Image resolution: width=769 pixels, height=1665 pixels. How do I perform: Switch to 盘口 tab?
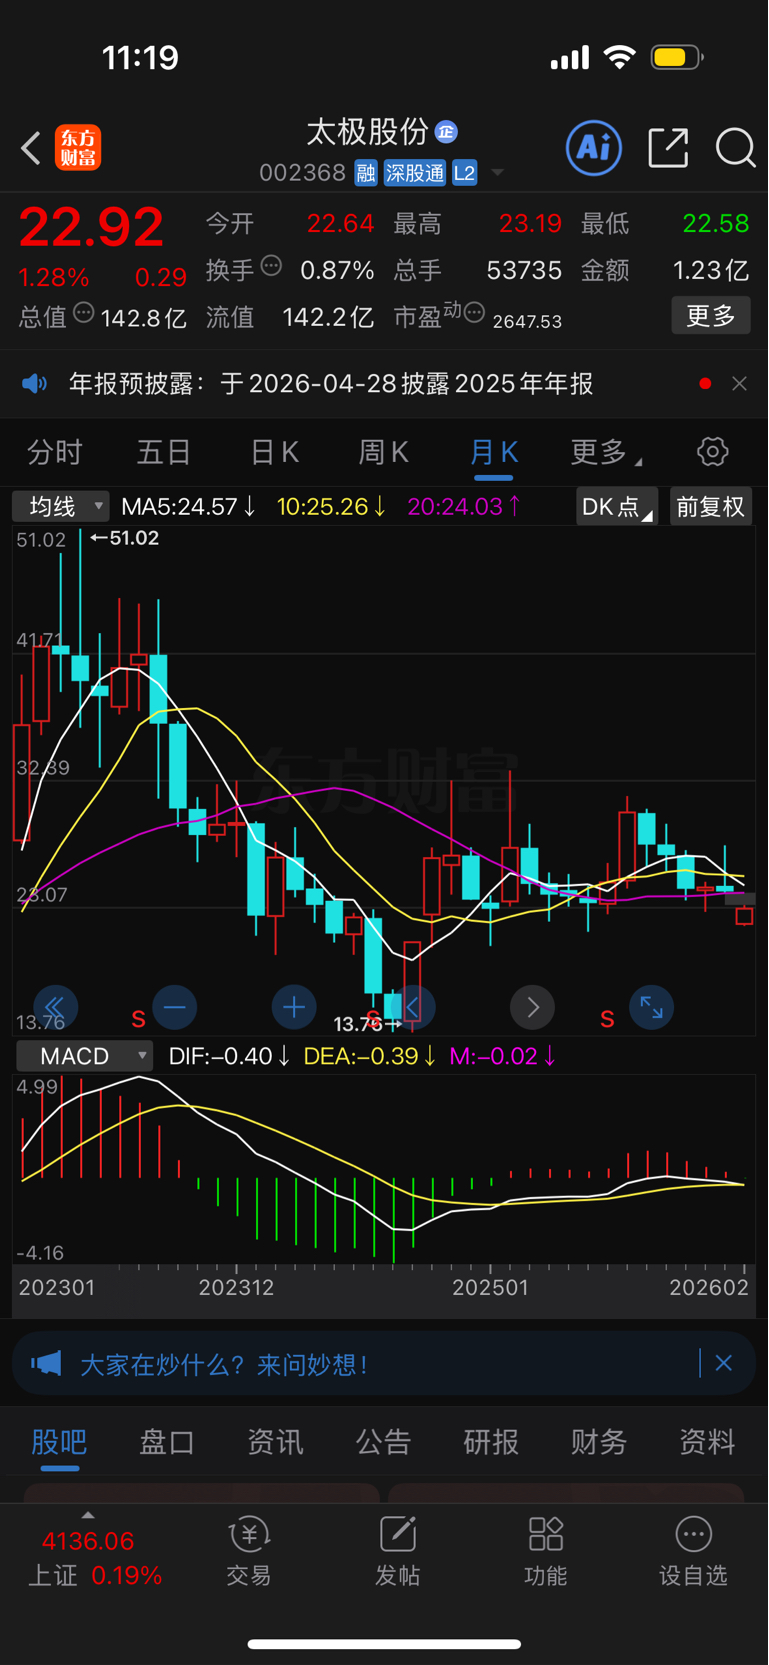(x=167, y=1442)
